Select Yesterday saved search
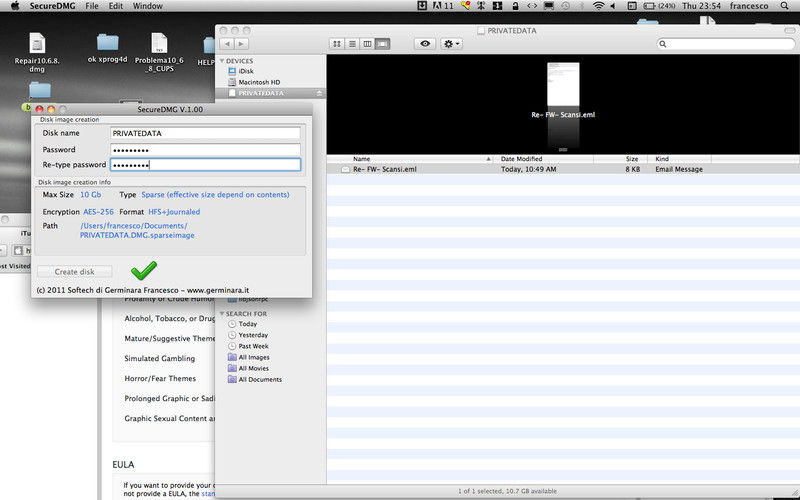Screen dimensions: 800x500 pyautogui.click(x=253, y=335)
